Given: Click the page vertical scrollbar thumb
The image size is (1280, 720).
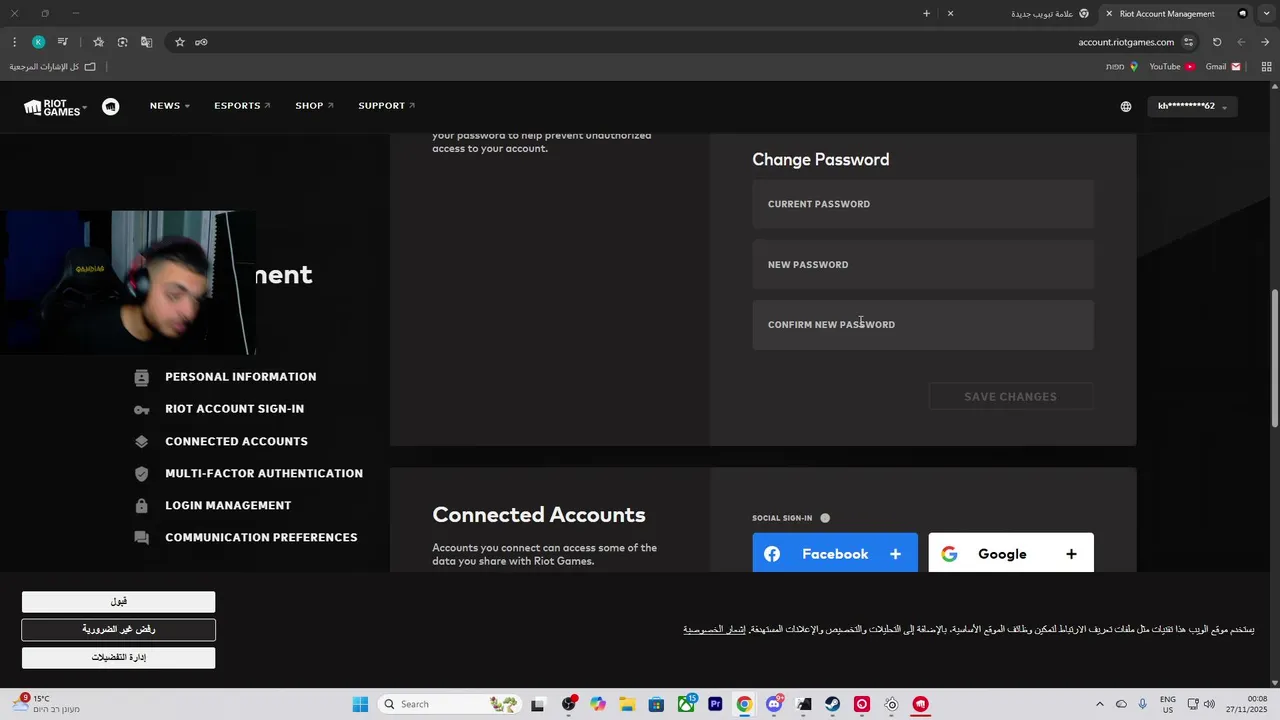Looking at the screenshot, I should (1275, 358).
